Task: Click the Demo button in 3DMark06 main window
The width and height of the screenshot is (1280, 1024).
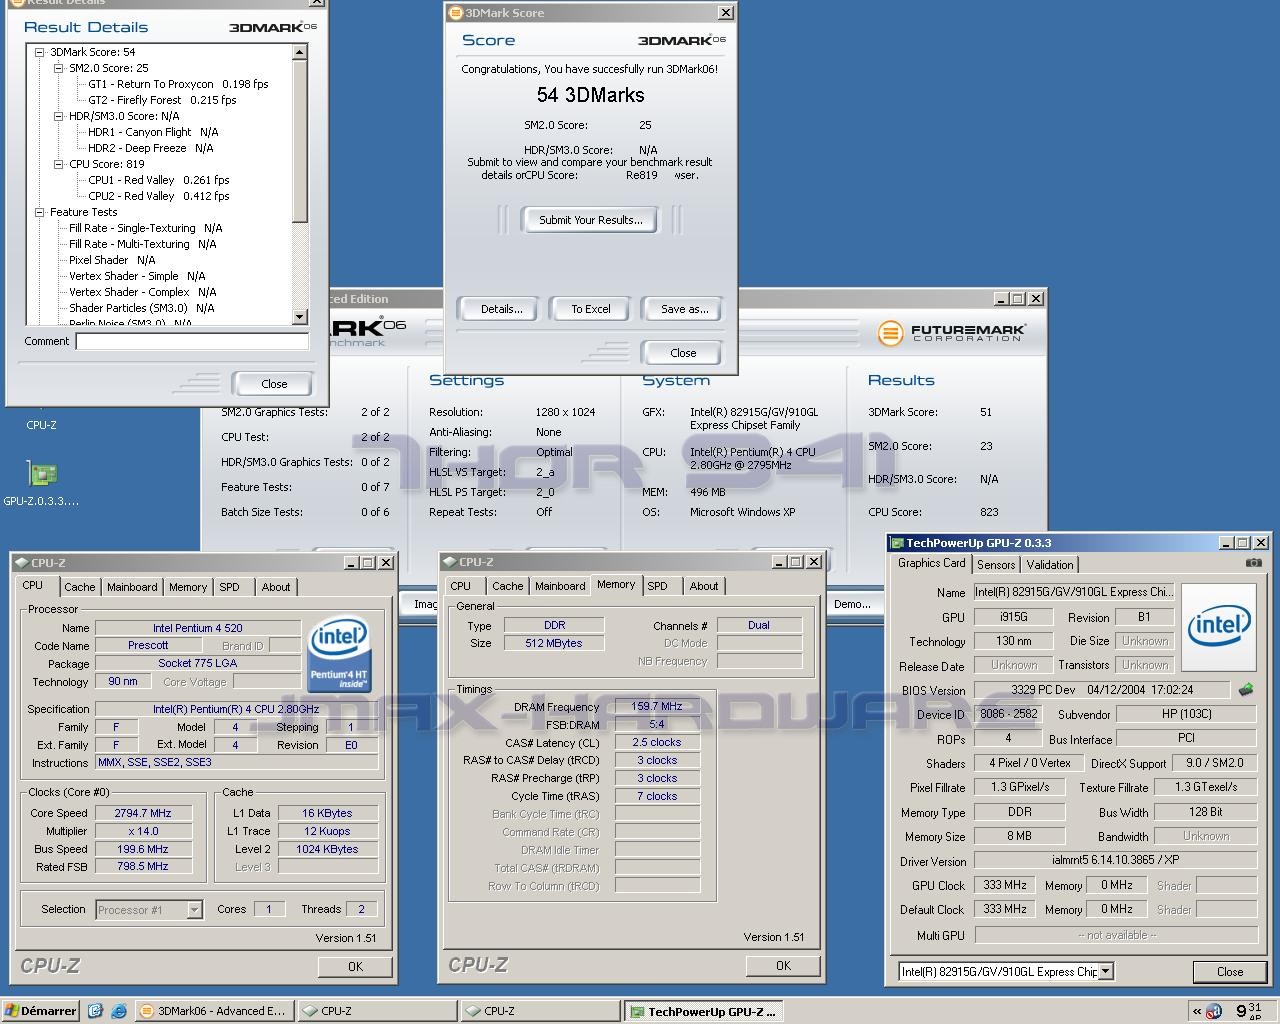Action: click(x=852, y=604)
